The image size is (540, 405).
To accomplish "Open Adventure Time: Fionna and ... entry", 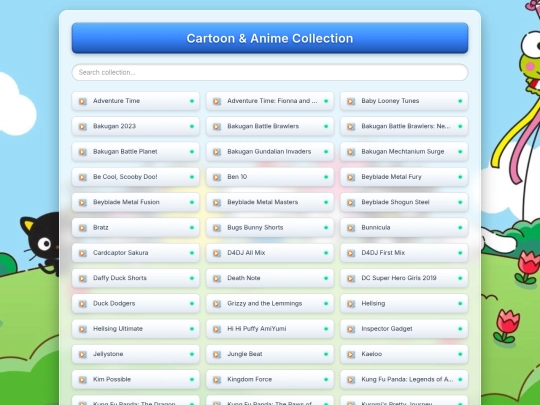I will 270,101.
